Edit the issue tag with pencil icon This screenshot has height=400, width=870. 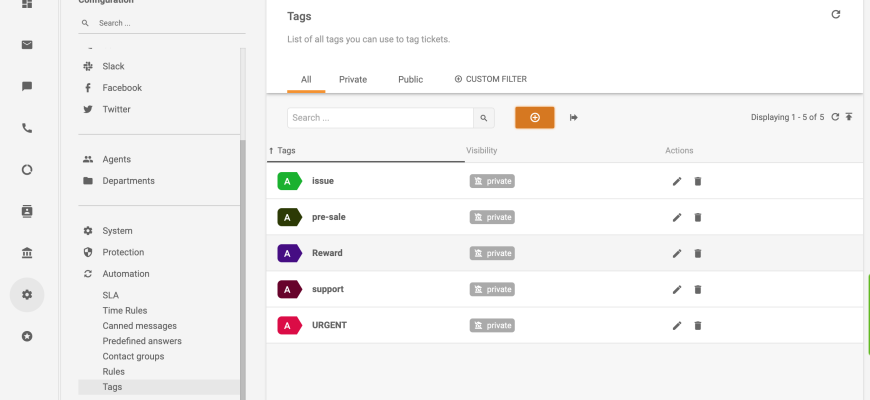click(x=677, y=181)
